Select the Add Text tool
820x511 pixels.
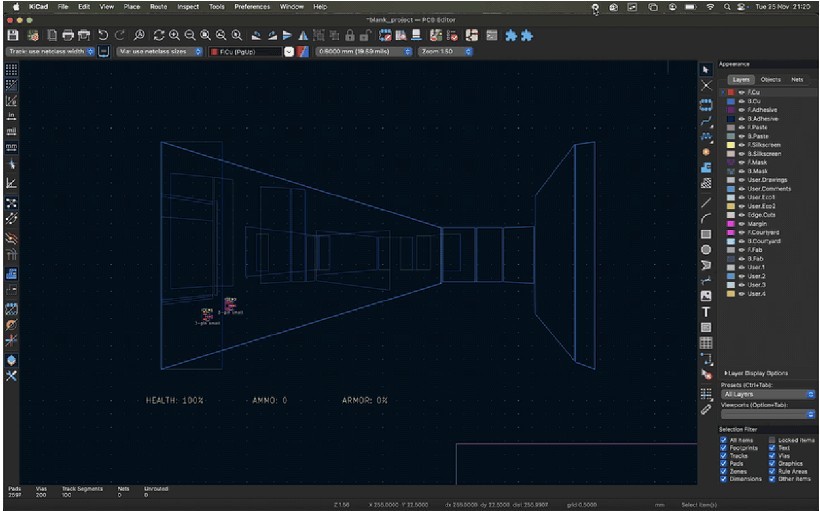pos(706,311)
